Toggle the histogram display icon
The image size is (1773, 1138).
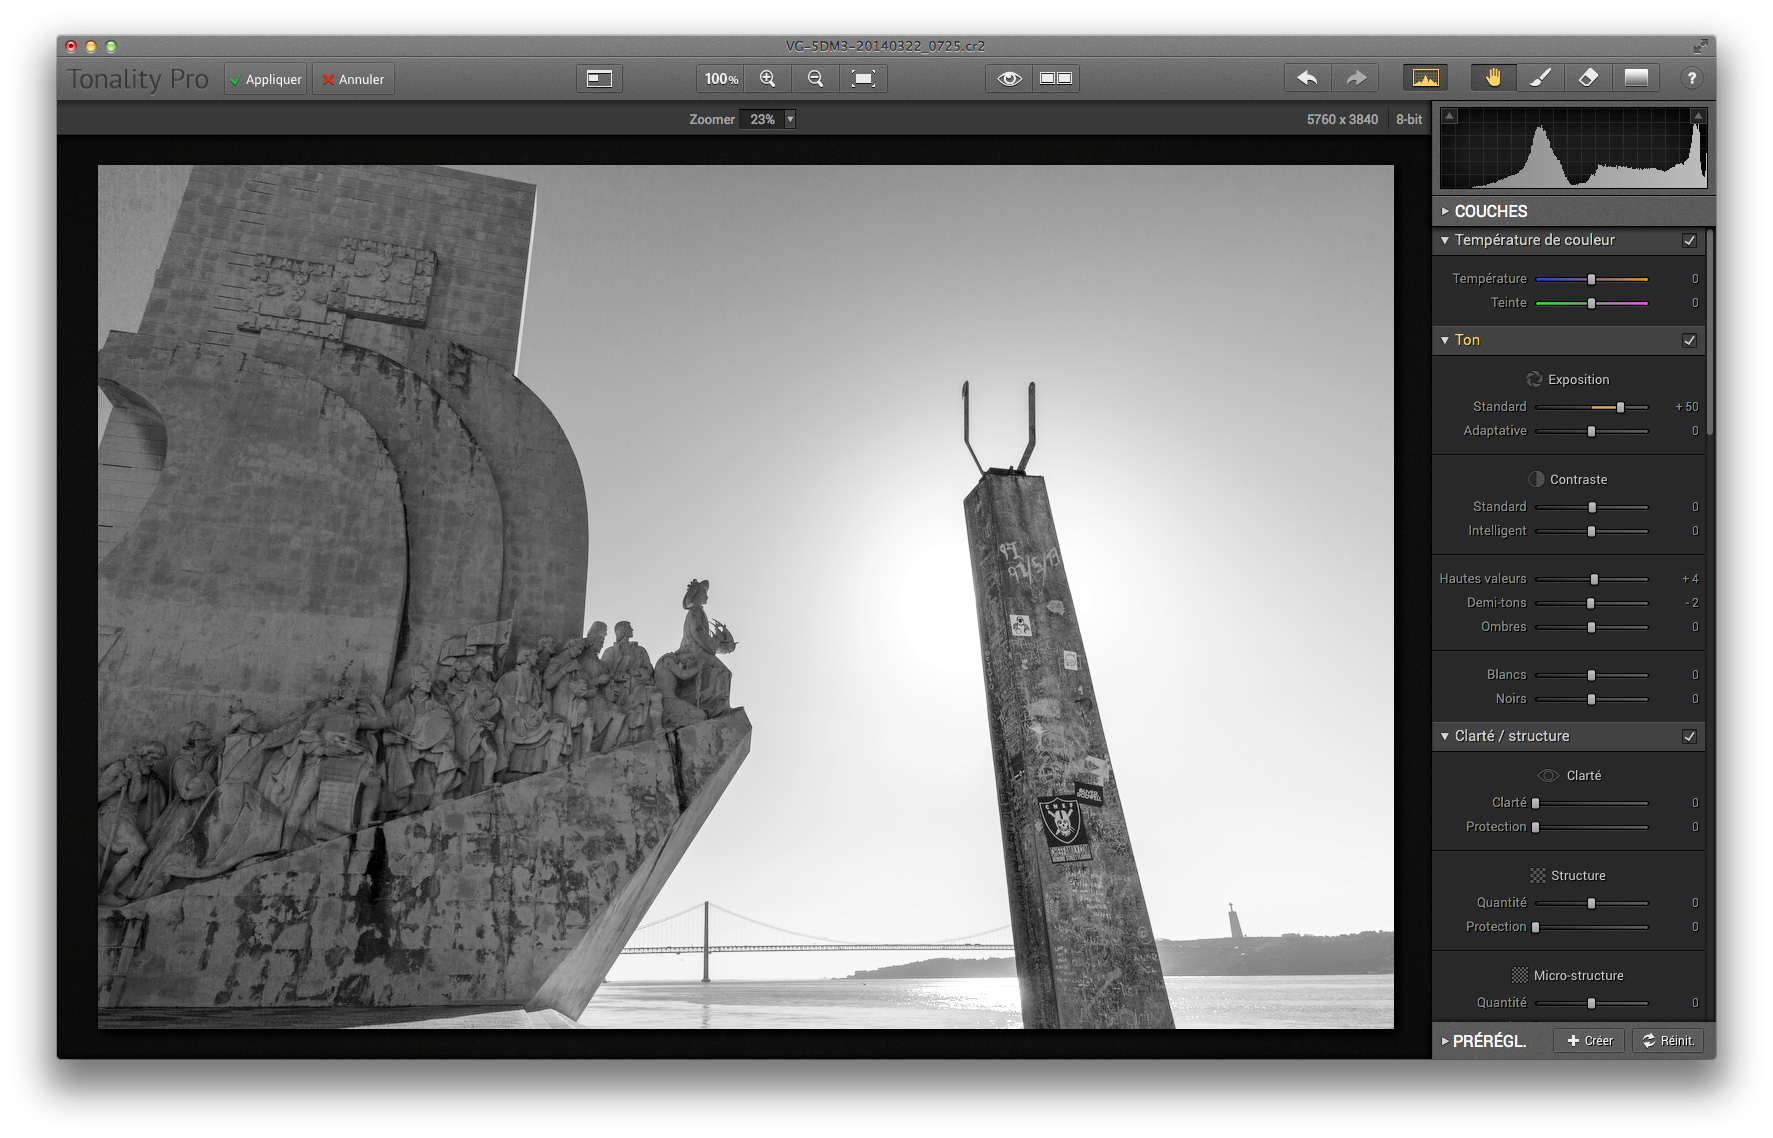[1426, 78]
